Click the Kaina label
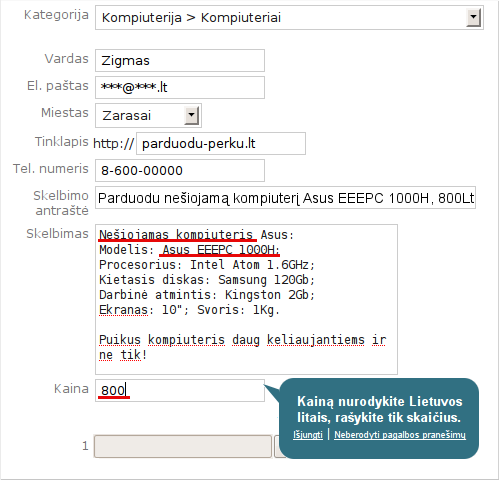The image size is (499, 480). (71, 389)
